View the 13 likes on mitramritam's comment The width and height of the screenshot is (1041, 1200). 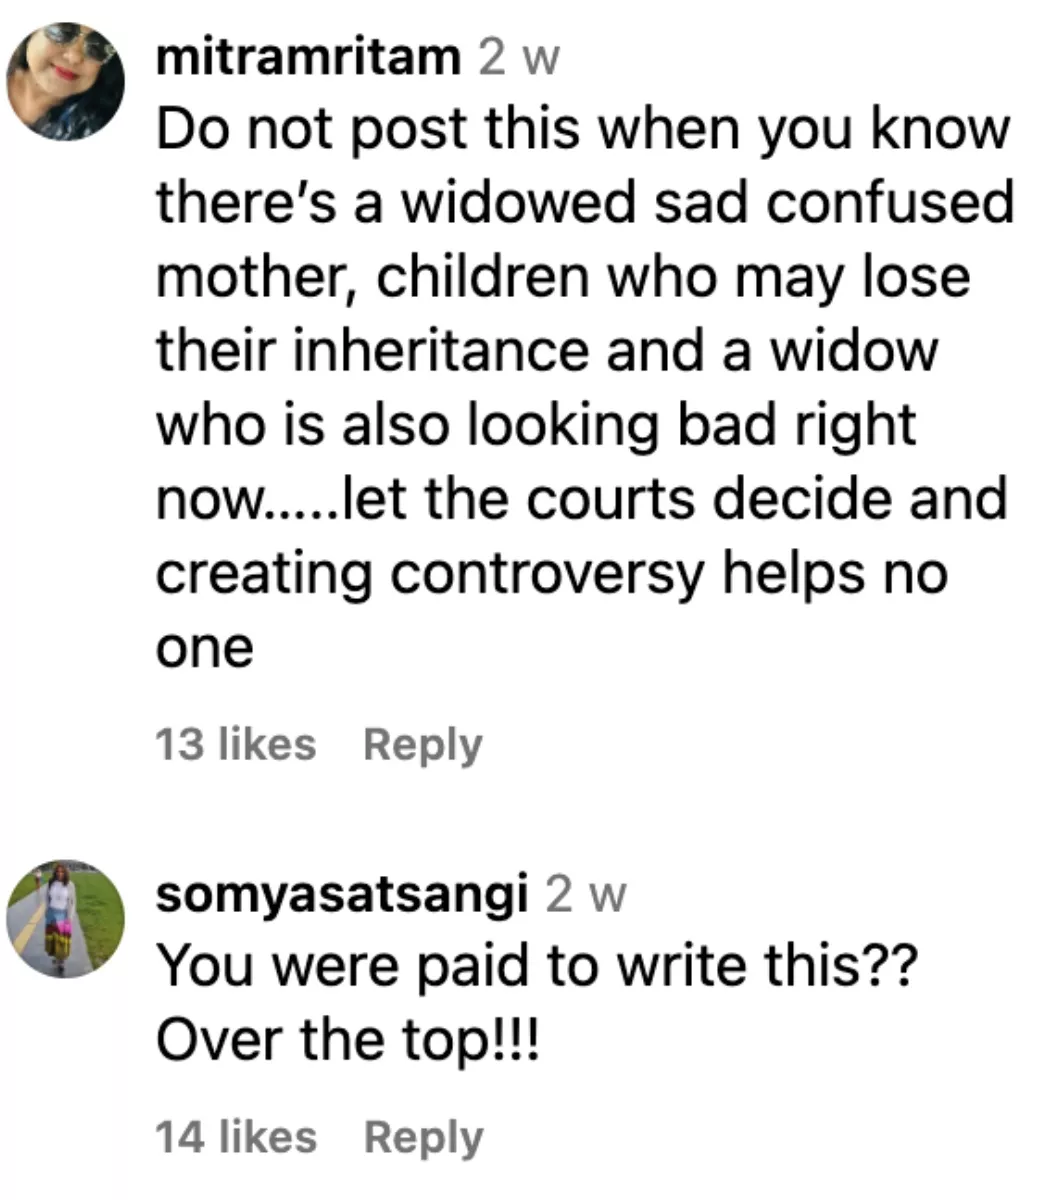235,744
